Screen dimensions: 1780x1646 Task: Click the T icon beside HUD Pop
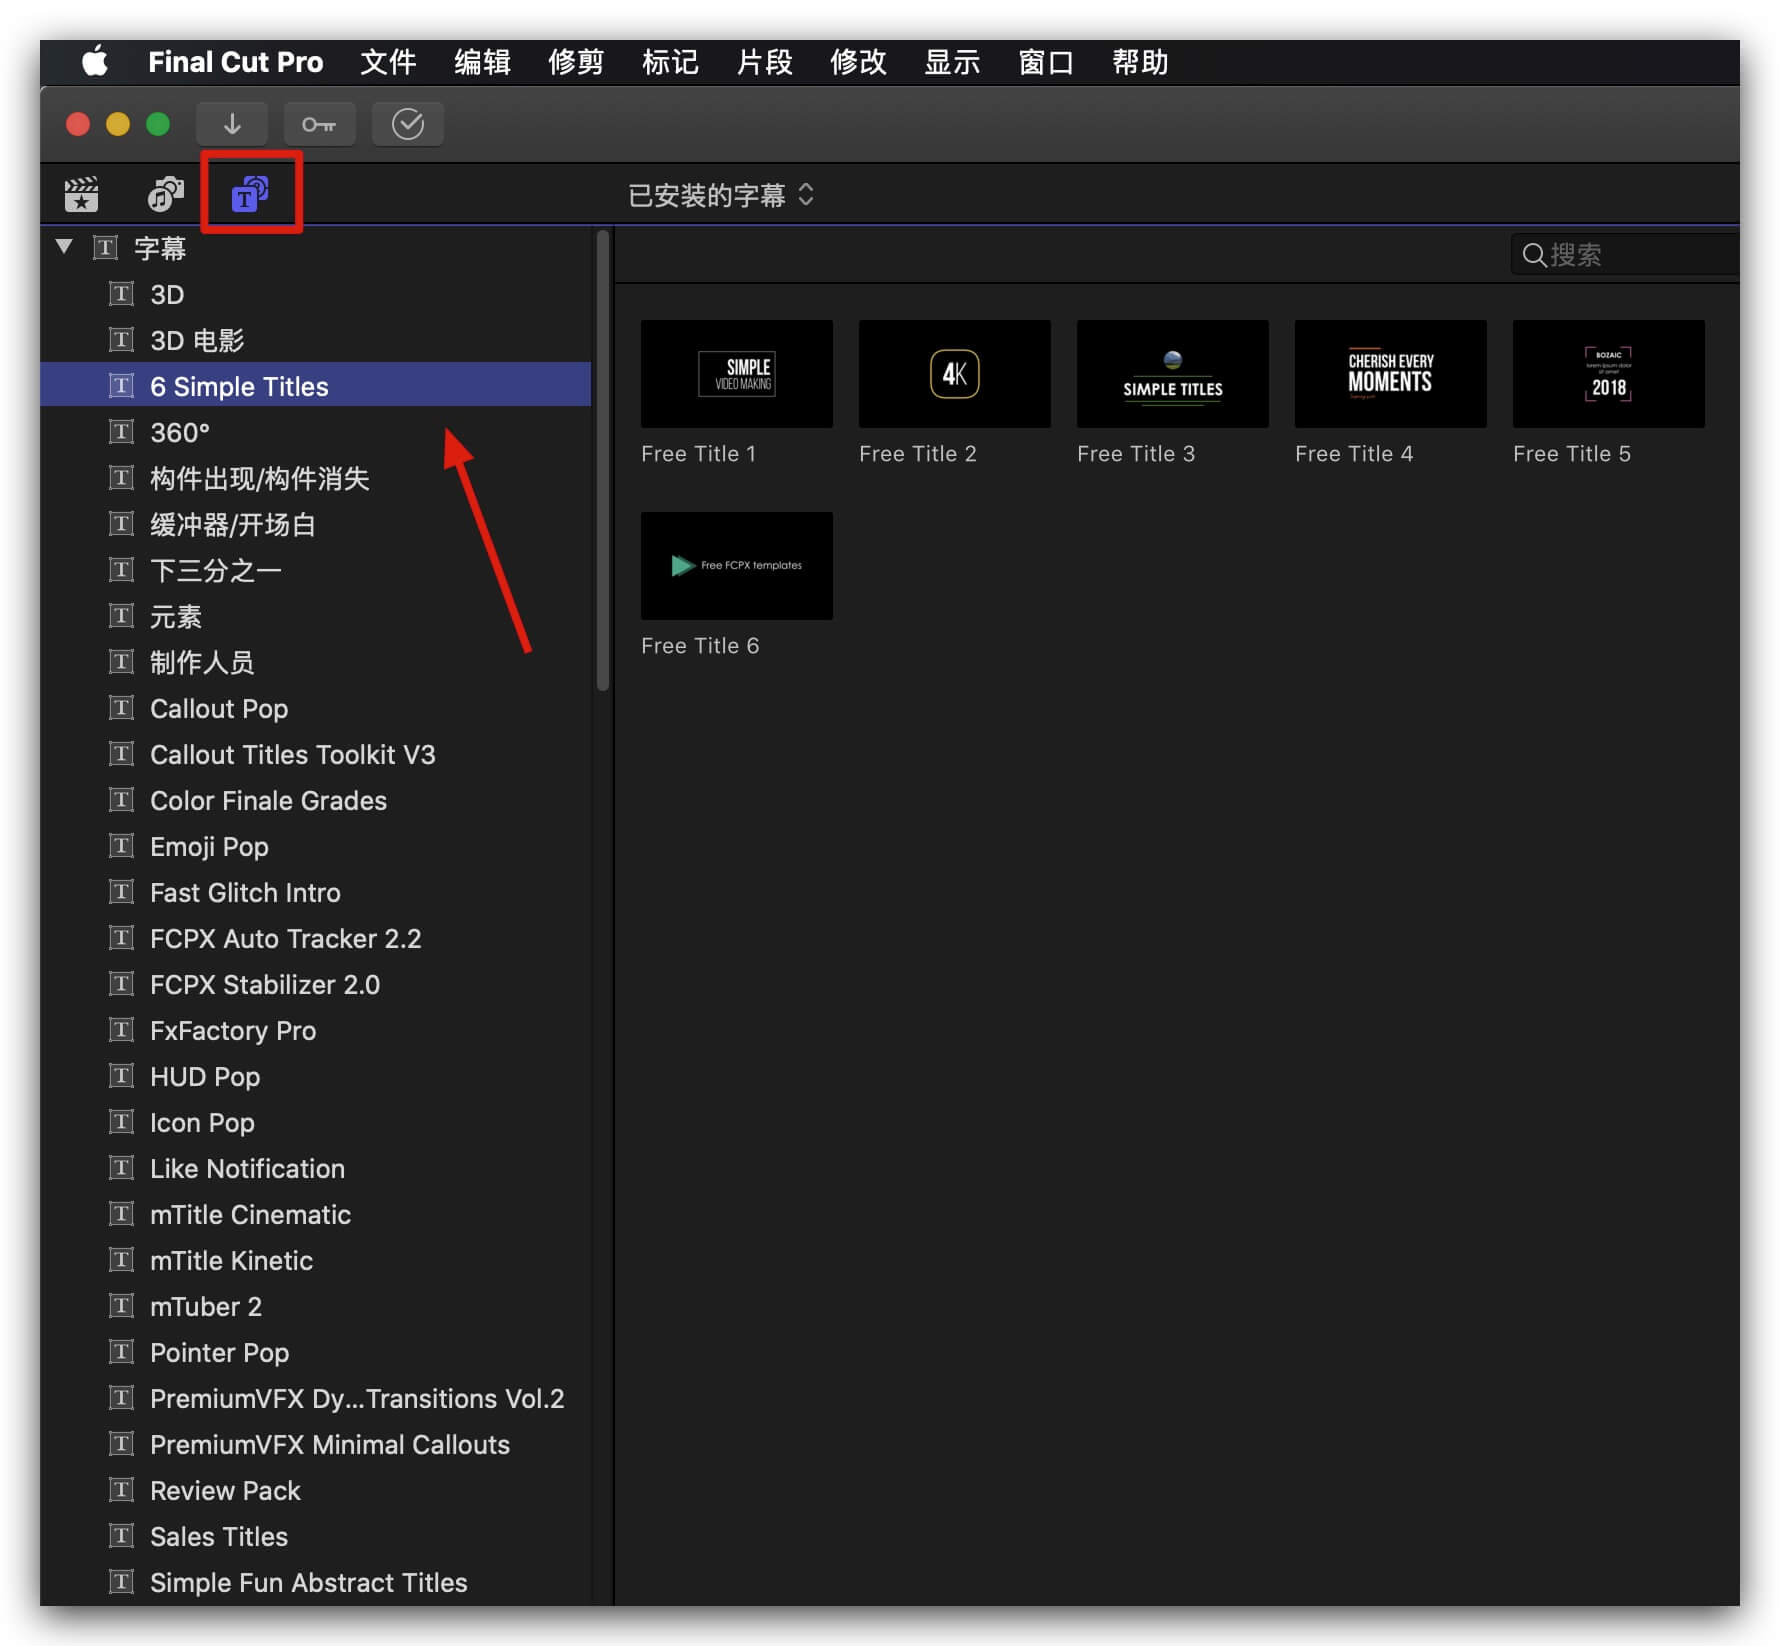[121, 1076]
